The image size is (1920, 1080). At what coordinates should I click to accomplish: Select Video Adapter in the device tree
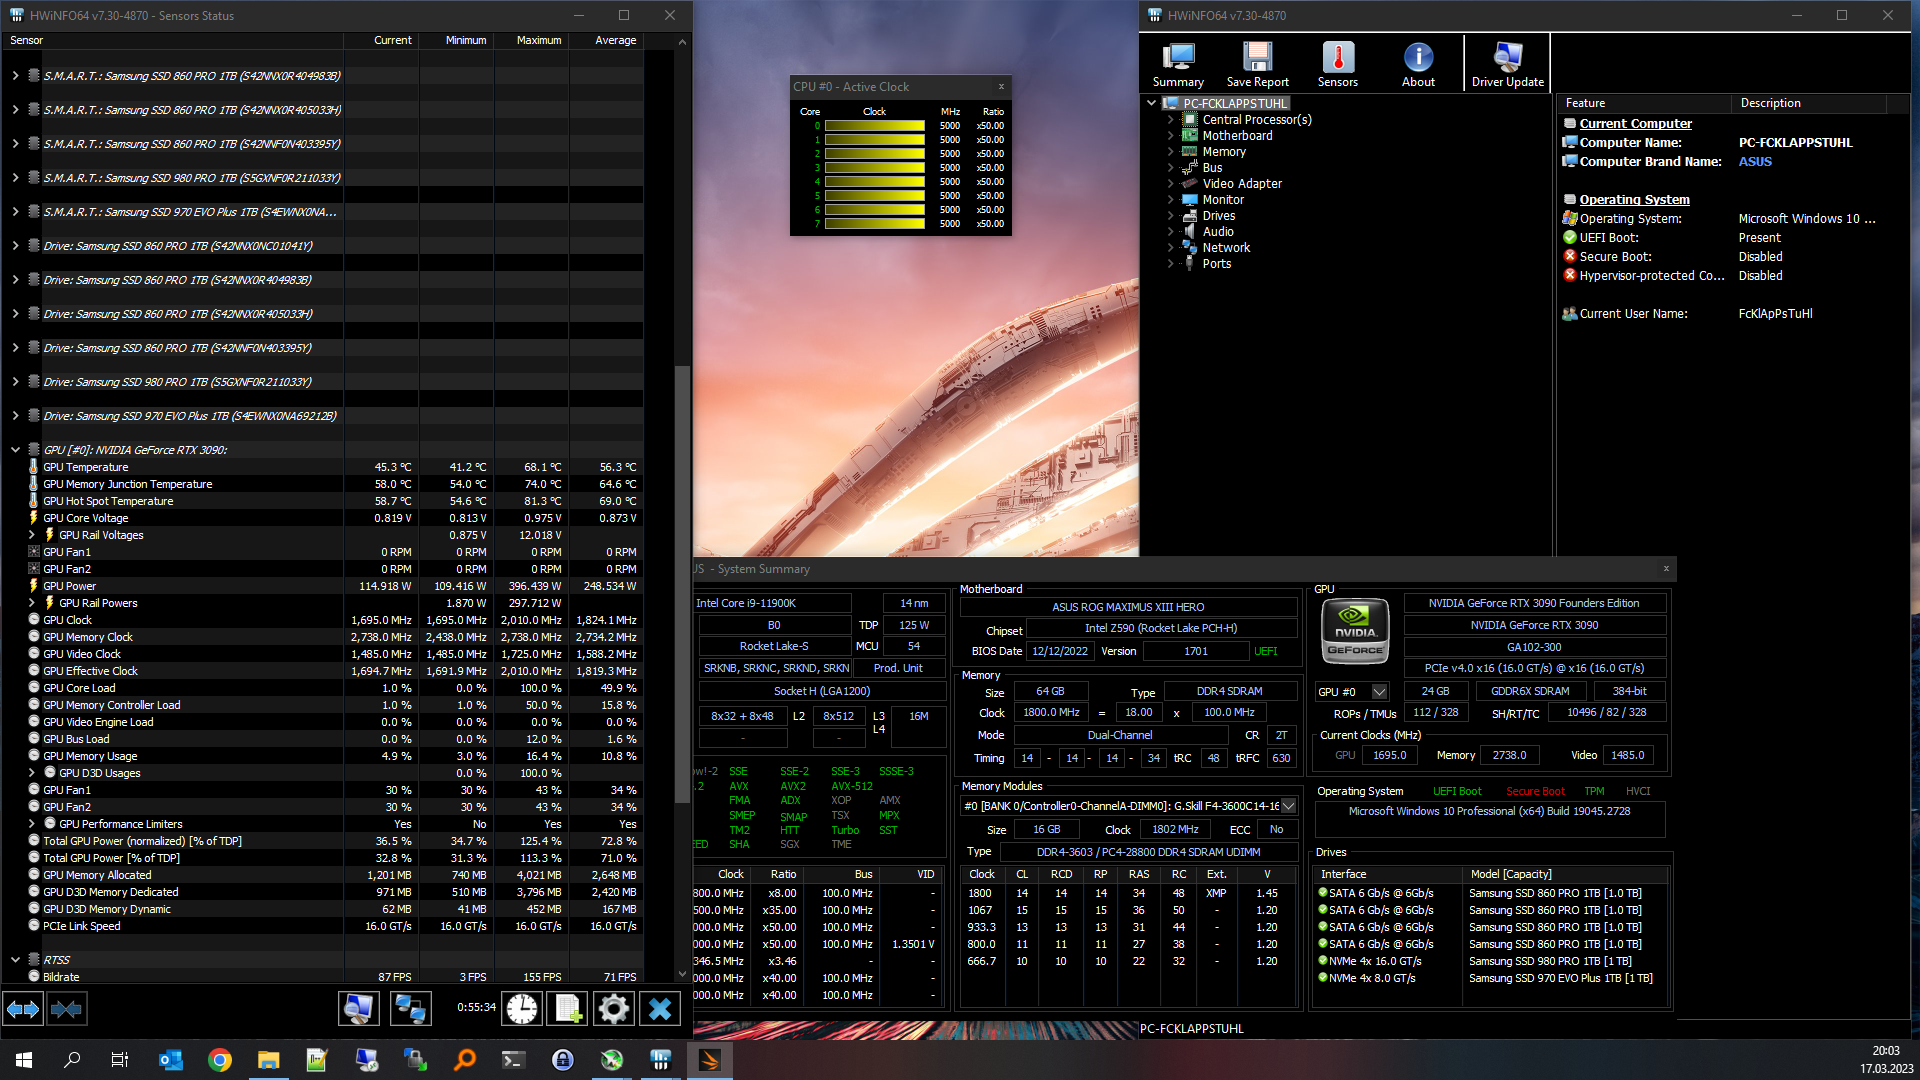pyautogui.click(x=1241, y=184)
